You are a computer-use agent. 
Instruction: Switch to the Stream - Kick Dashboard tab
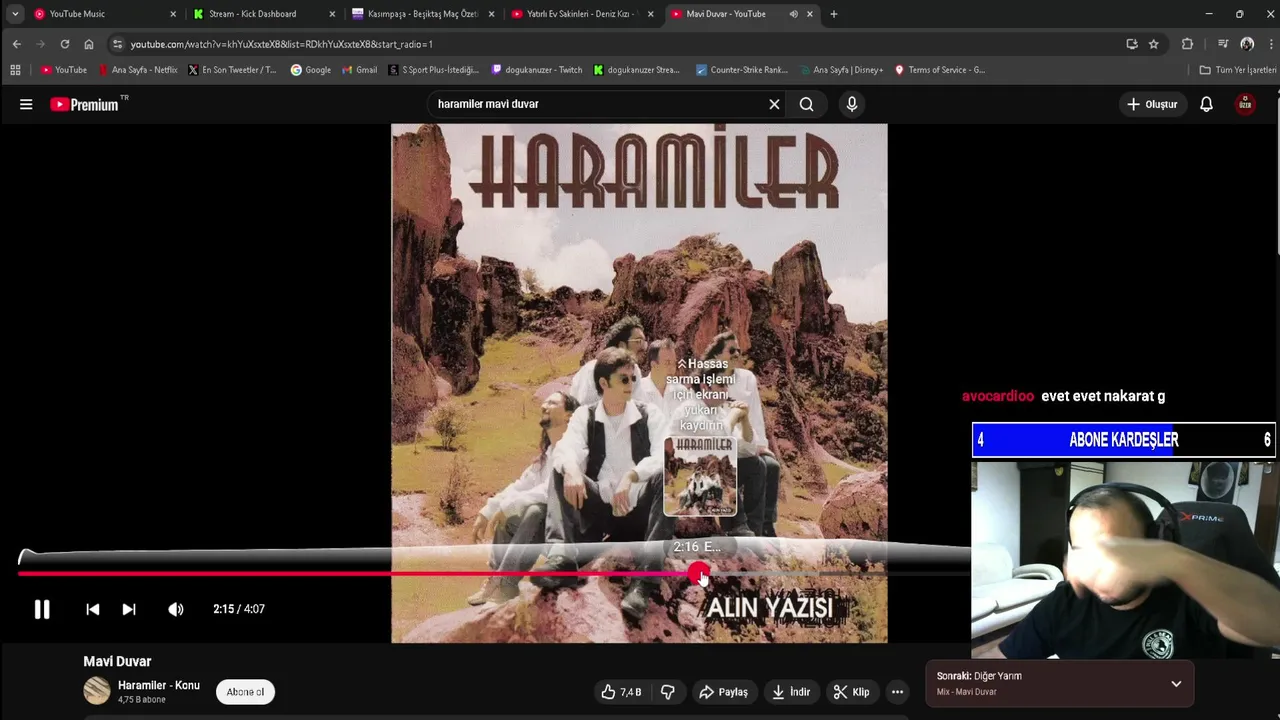point(264,14)
